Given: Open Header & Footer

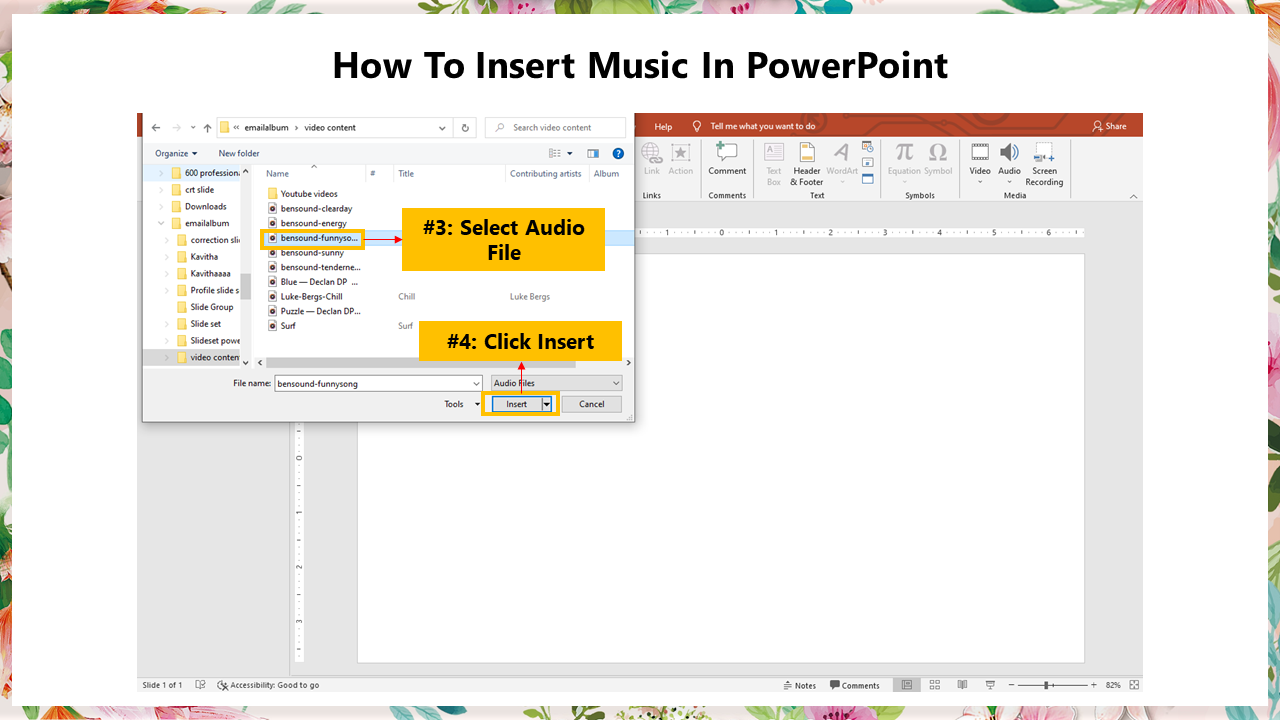Looking at the screenshot, I should coord(807,164).
